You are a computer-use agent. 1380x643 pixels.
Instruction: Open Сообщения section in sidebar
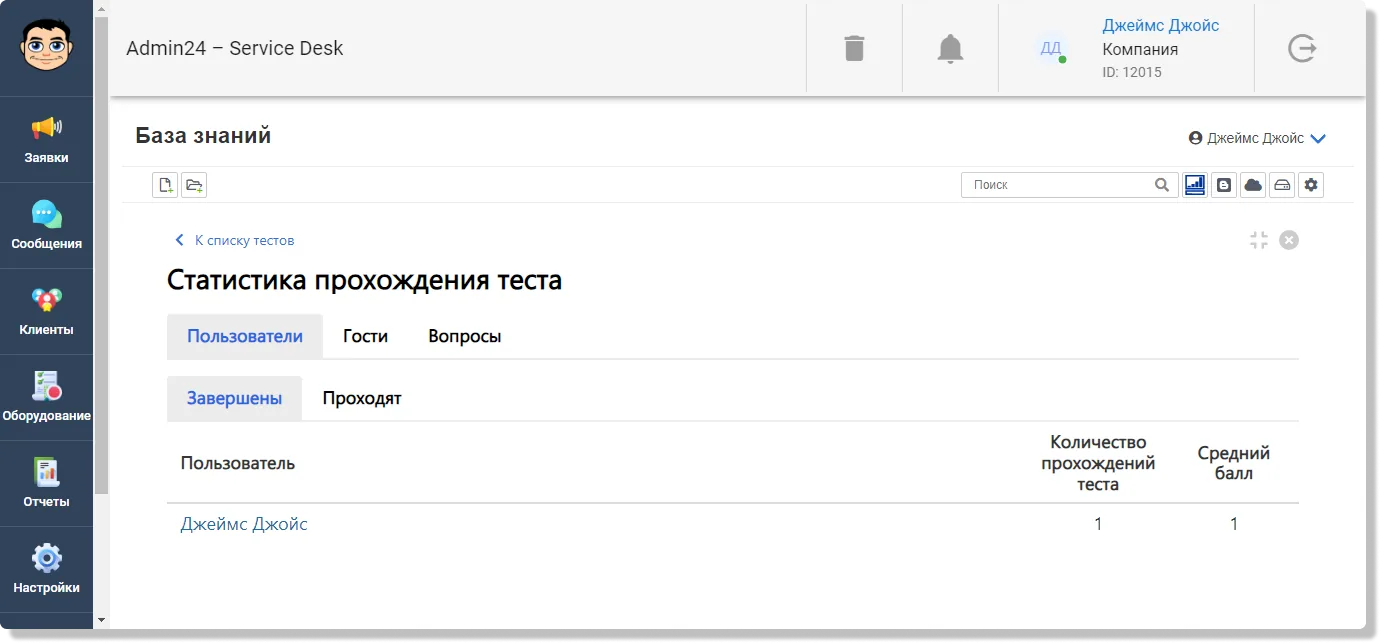[x=46, y=226]
